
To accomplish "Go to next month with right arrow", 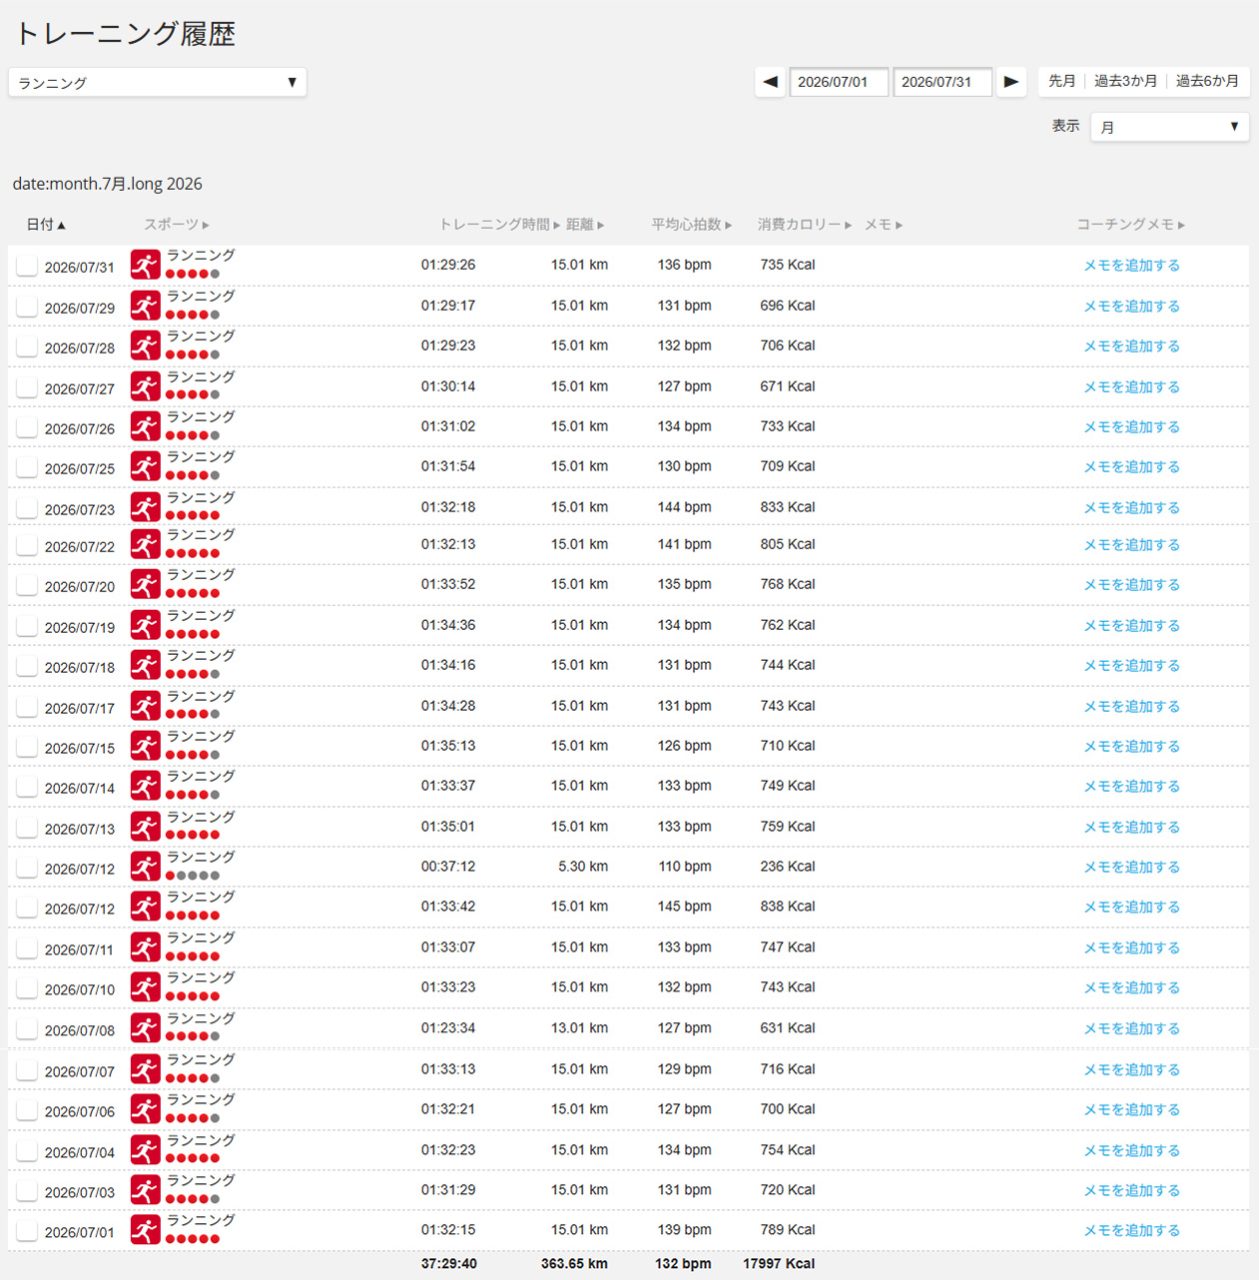I will point(1011,82).
